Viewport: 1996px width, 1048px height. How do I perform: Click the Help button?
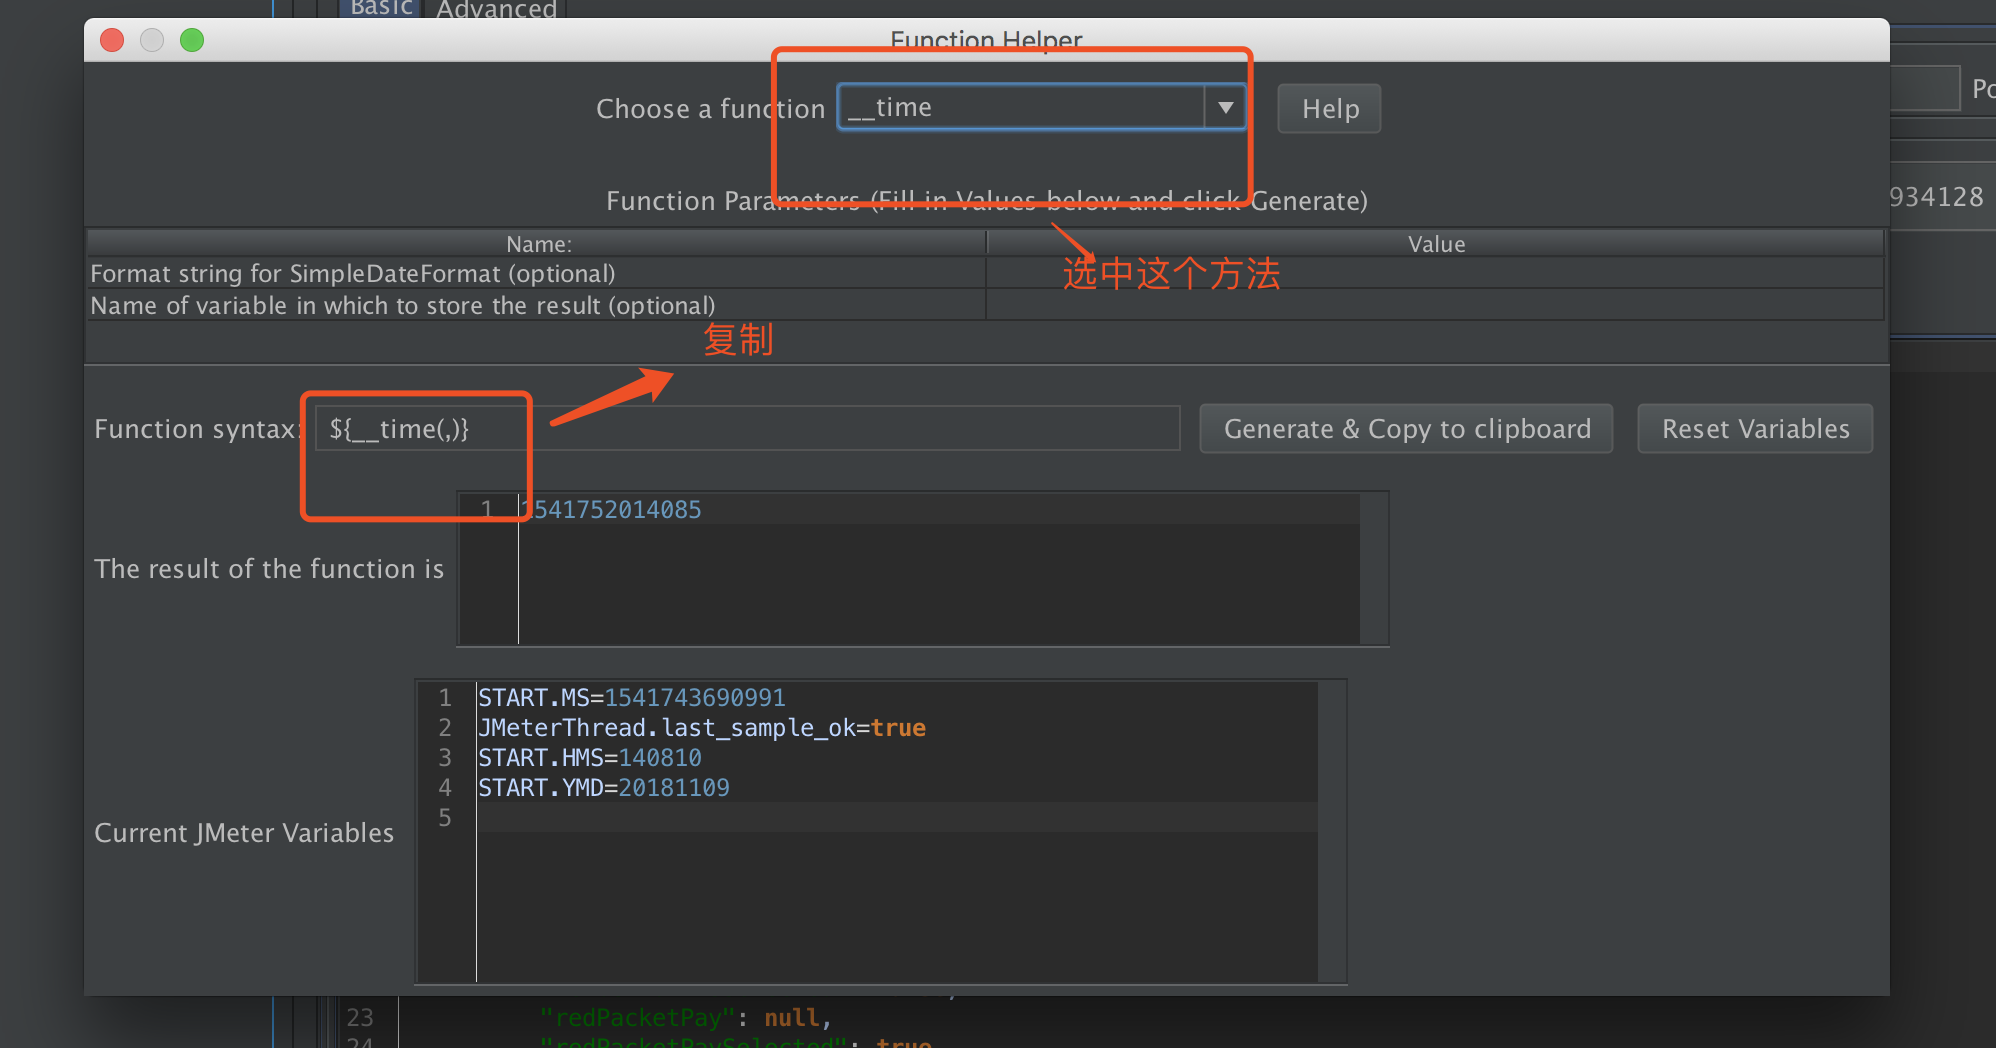(x=1329, y=109)
